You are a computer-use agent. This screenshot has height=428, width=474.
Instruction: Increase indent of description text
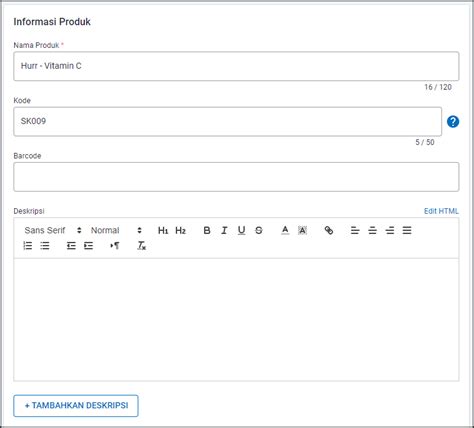click(88, 246)
